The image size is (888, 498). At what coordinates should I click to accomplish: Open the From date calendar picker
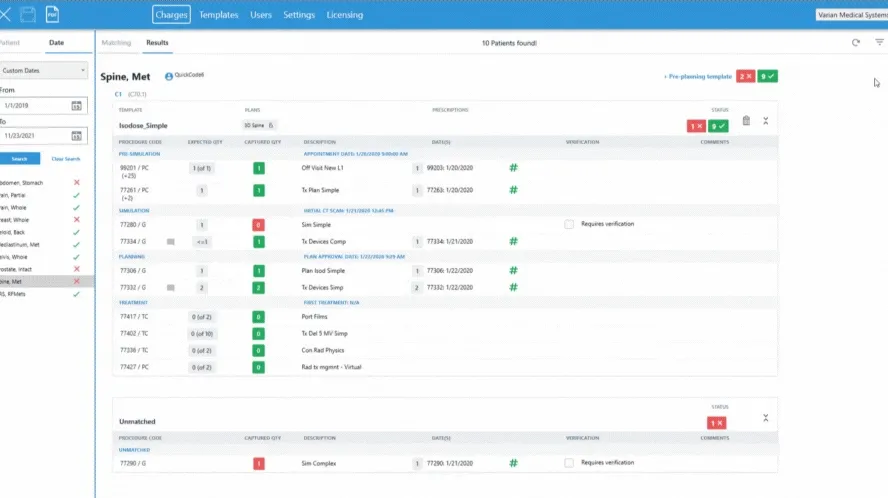point(77,105)
